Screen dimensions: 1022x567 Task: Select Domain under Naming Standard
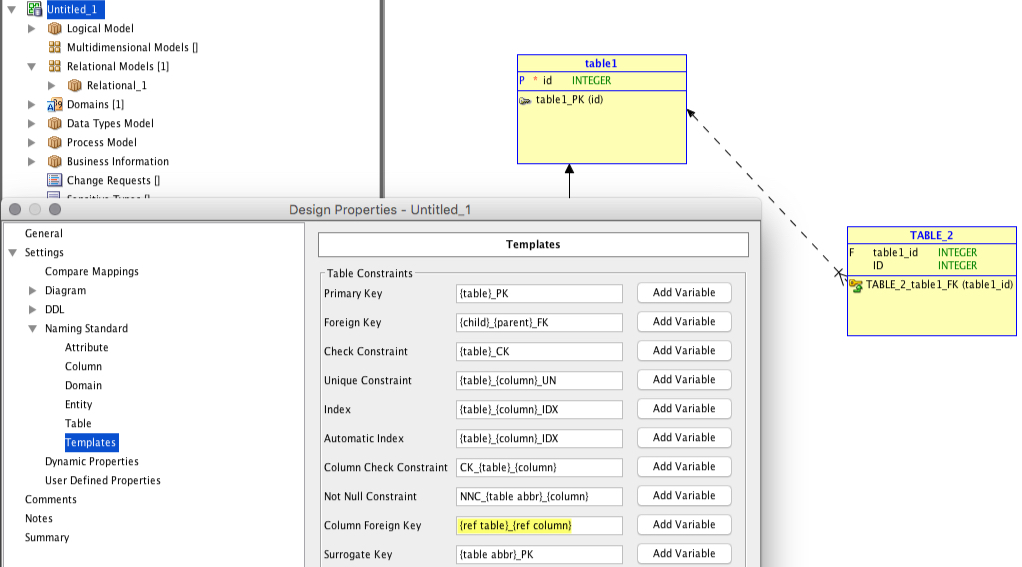83,385
